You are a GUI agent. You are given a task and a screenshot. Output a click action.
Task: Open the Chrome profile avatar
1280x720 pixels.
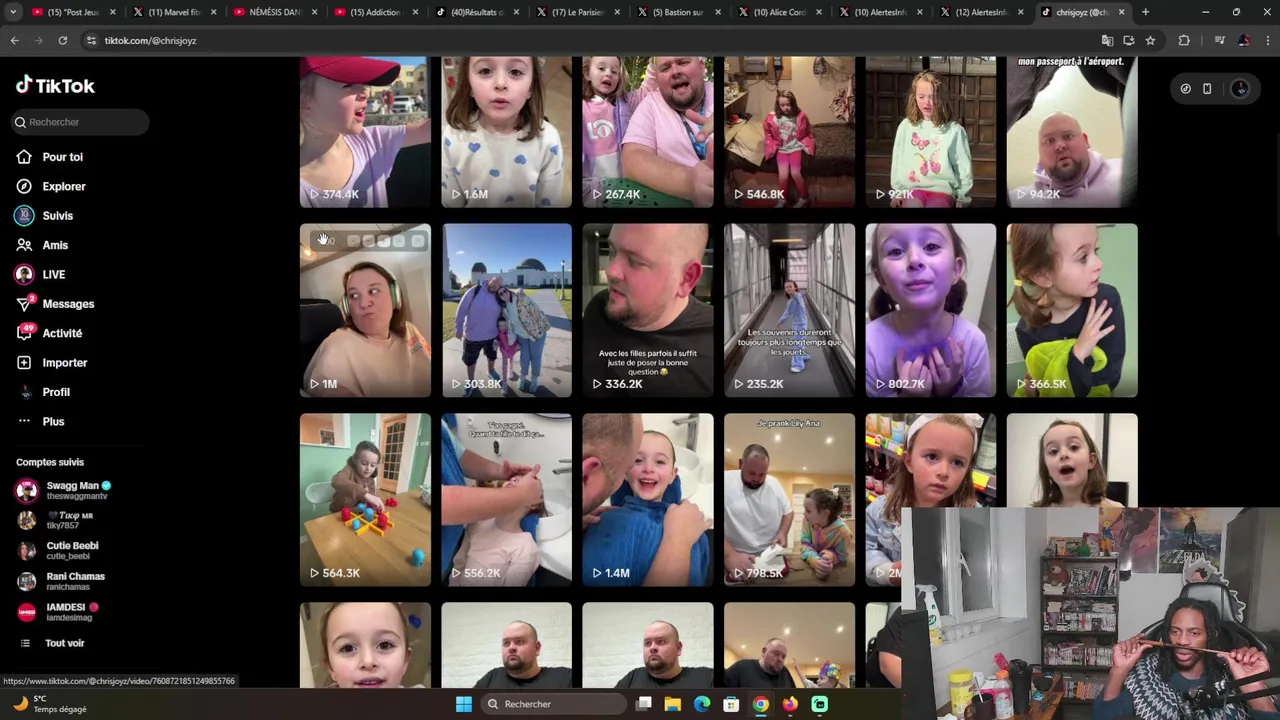pyautogui.click(x=1243, y=40)
